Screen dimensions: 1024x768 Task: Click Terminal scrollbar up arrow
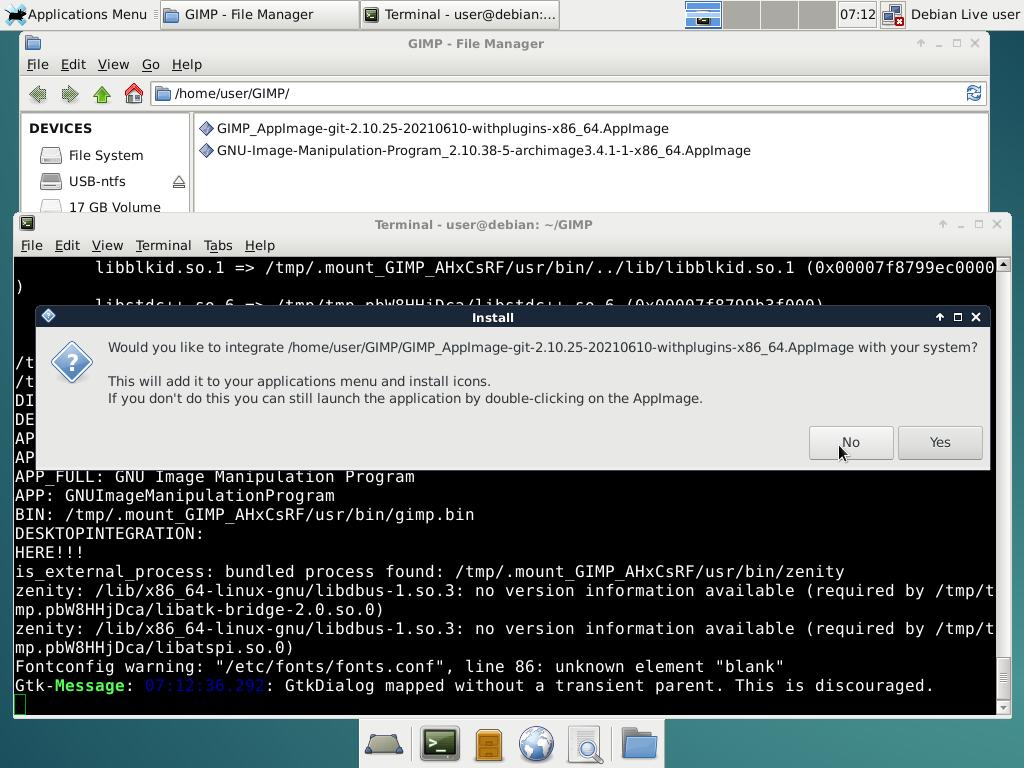[x=1004, y=264]
